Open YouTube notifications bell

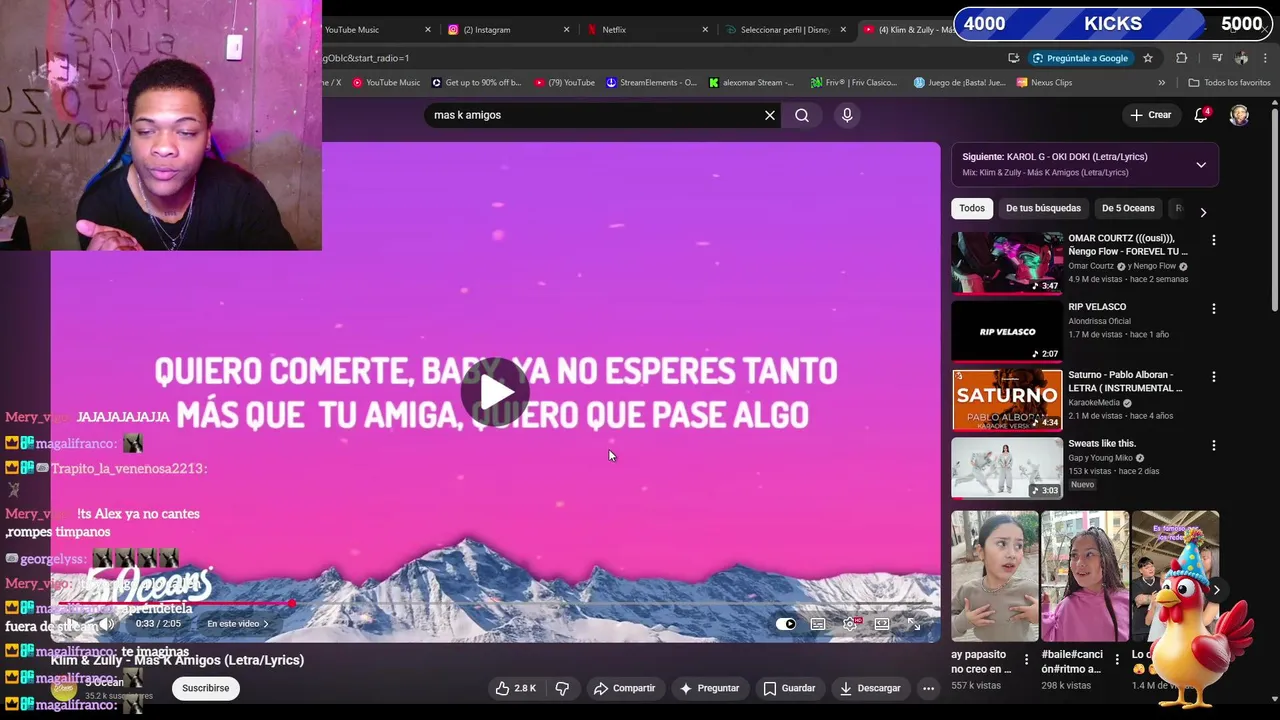(1201, 115)
